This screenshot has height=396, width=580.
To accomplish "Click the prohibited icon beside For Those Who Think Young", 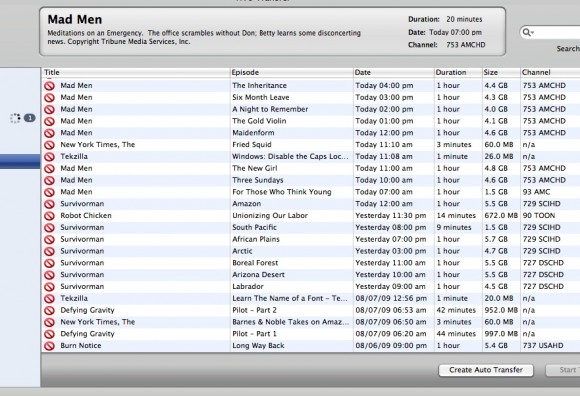I will point(50,192).
